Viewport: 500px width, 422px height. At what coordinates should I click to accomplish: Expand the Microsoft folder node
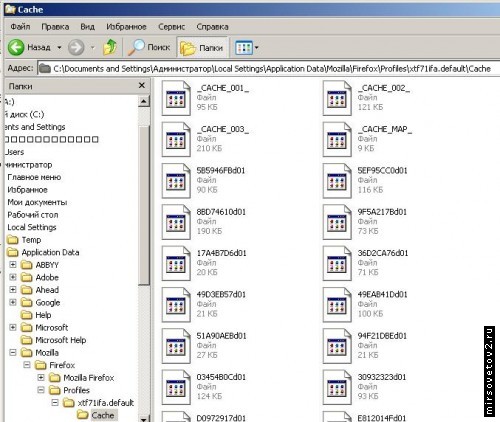pyautogui.click(x=13, y=327)
